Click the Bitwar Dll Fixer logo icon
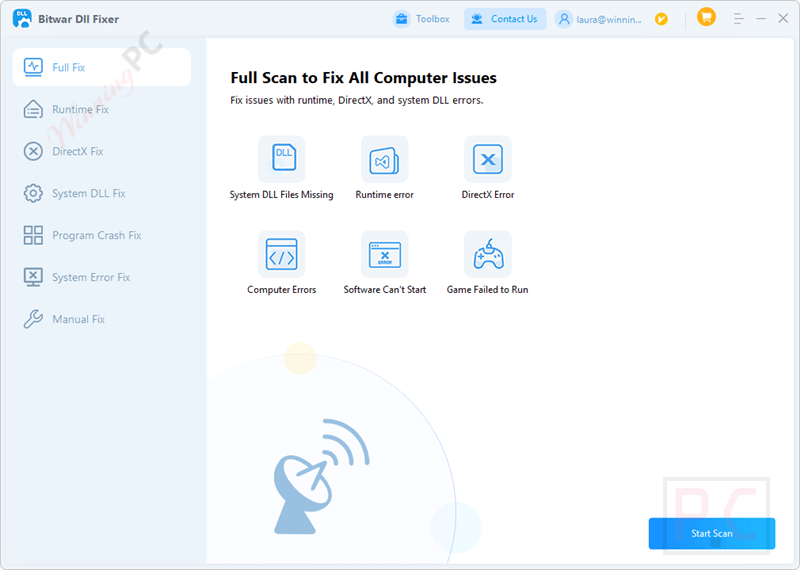The height and width of the screenshot is (570, 800). pyautogui.click(x=22, y=19)
